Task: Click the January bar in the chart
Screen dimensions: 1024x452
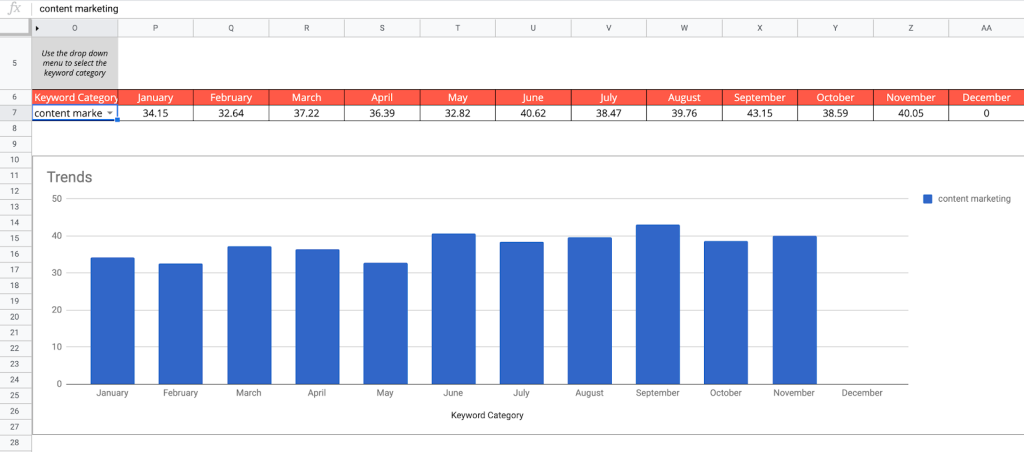Action: pos(112,320)
